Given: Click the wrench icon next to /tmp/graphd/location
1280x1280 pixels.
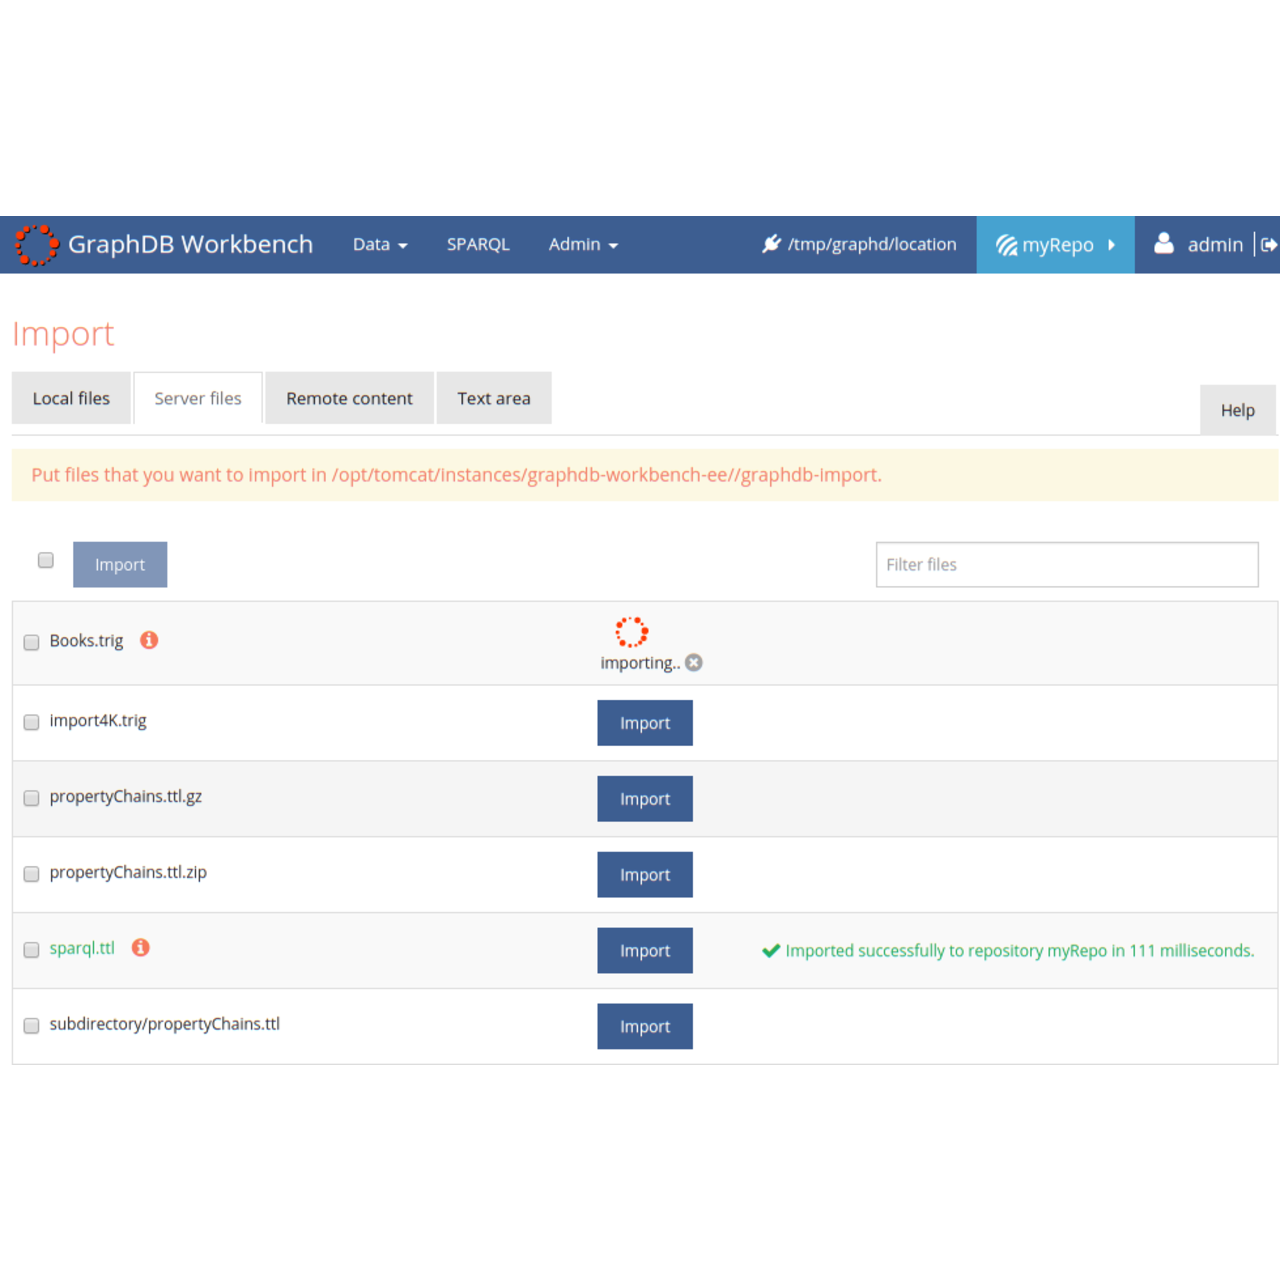Looking at the screenshot, I should [771, 243].
